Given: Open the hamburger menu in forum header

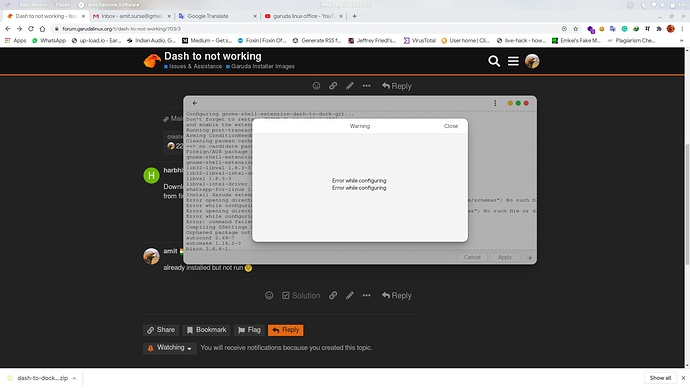Looking at the screenshot, I should pyautogui.click(x=513, y=61).
